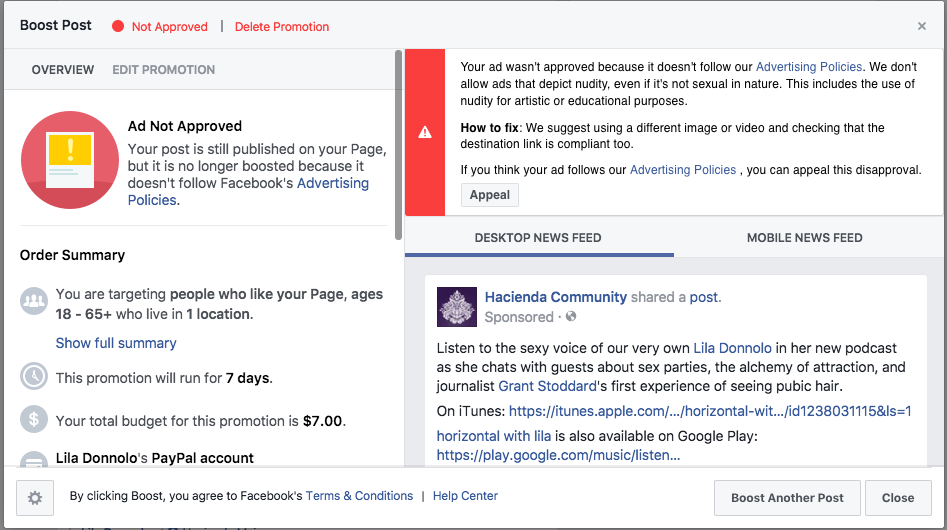Click the red warning triangle icon
The height and width of the screenshot is (530, 947).
(x=425, y=132)
